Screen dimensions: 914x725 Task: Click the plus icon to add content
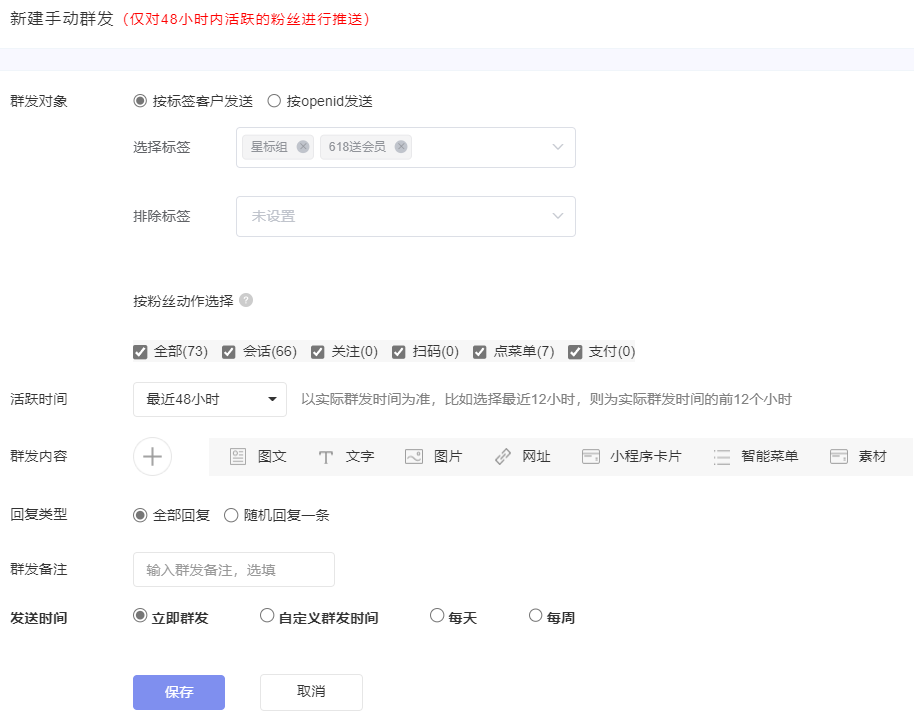point(152,456)
